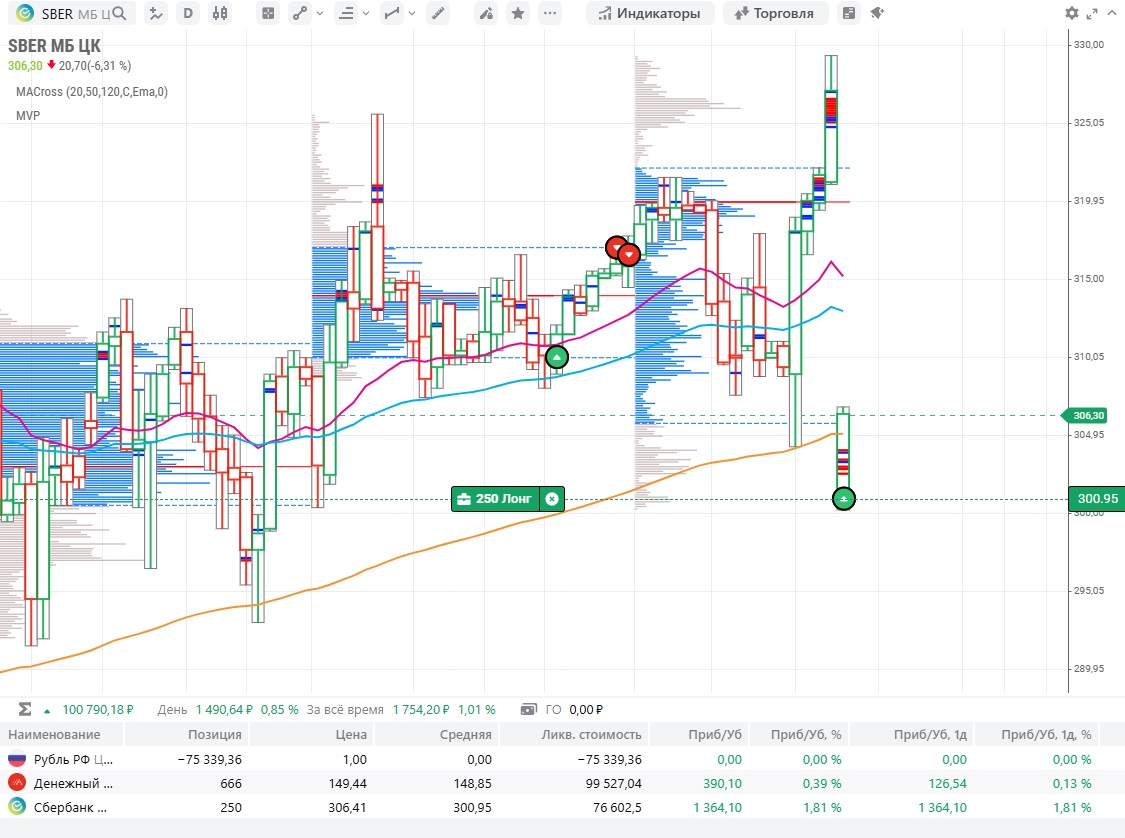Click the favorites star icon

click(x=518, y=14)
